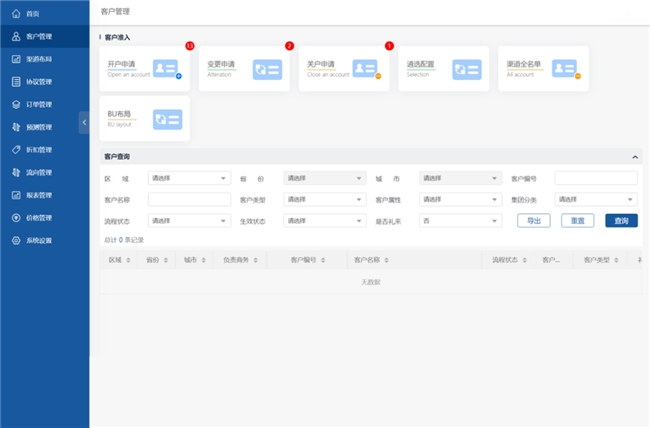Click the chart icon beside 渠道布局

tap(16, 59)
